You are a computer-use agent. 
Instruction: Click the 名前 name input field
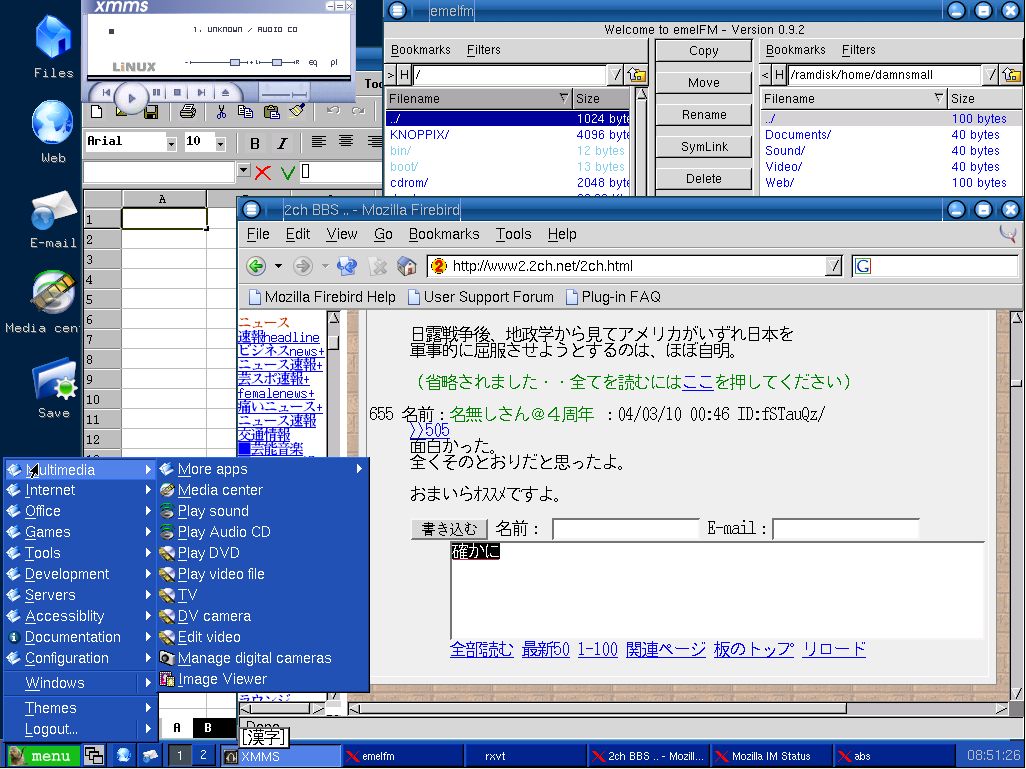(626, 529)
